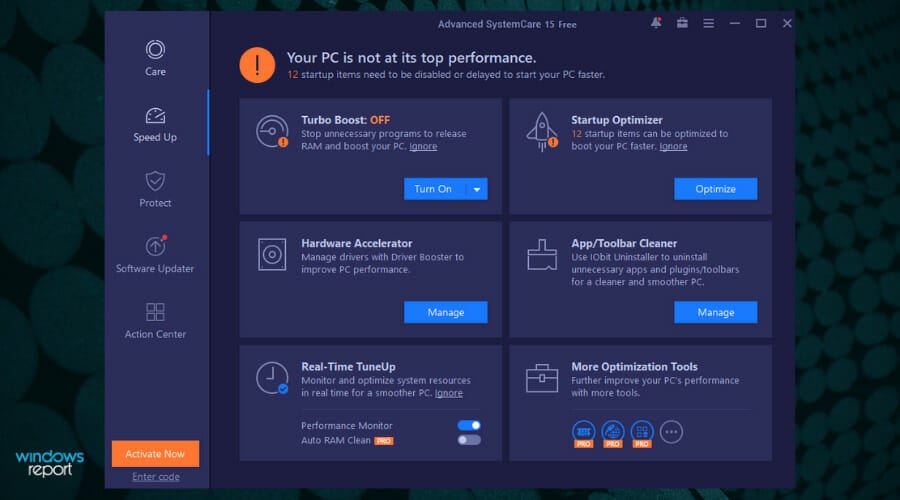Viewport: 900px width, 500px height.
Task: Click the notification bell icon
Action: tap(655, 23)
